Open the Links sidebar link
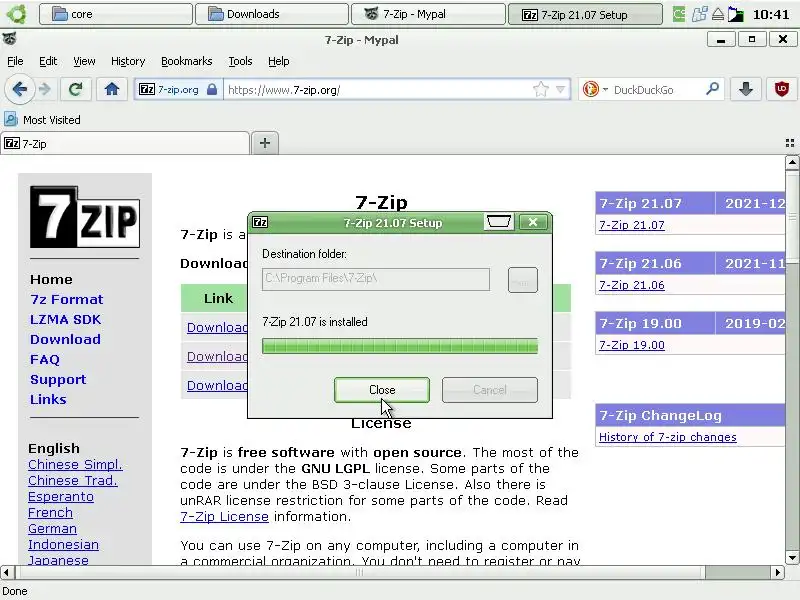The width and height of the screenshot is (800, 600). (48, 399)
